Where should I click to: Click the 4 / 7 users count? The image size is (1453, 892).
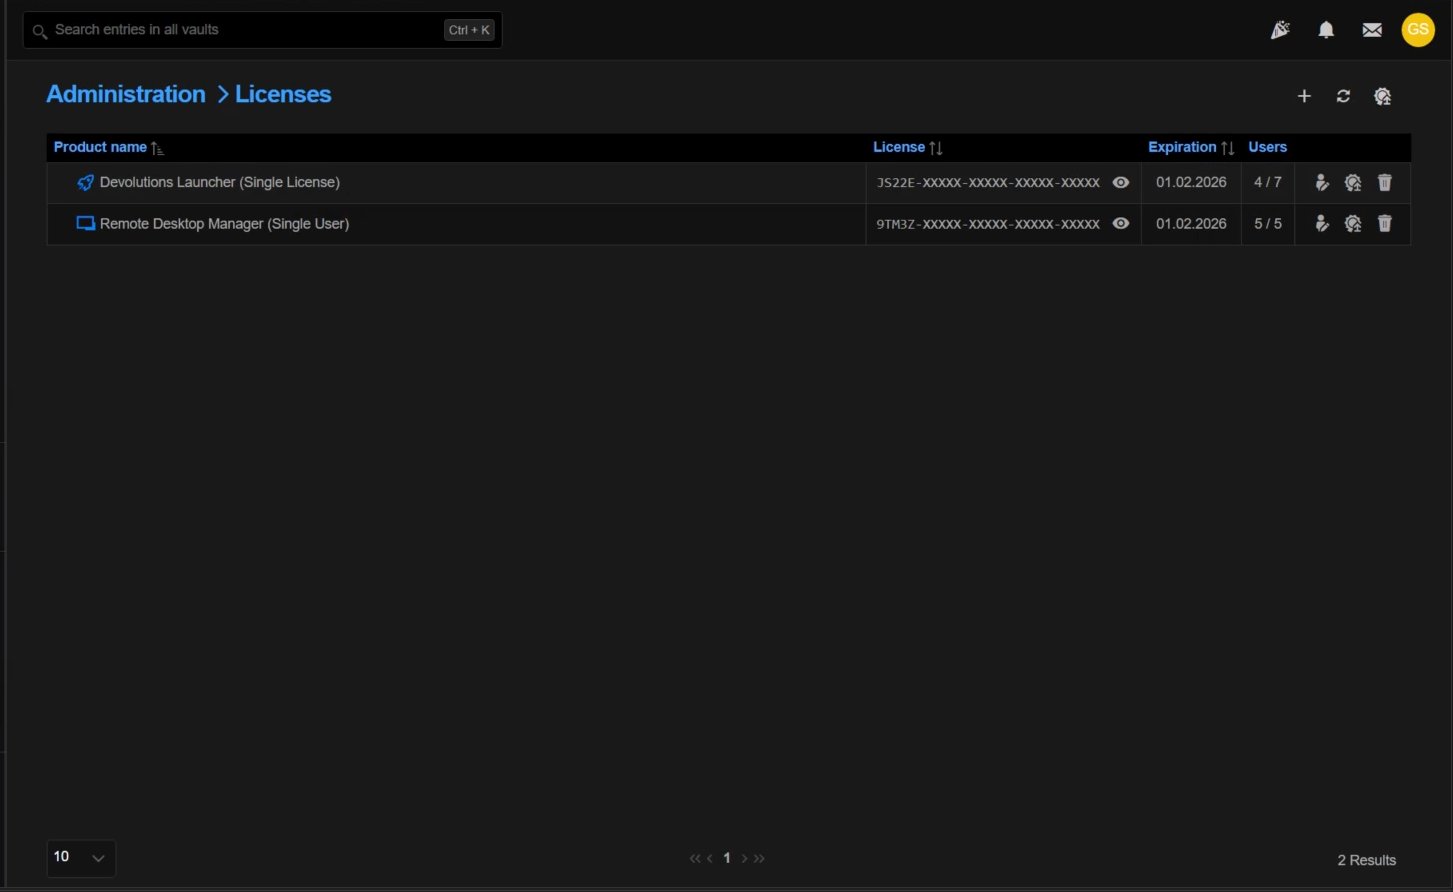pos(1268,183)
